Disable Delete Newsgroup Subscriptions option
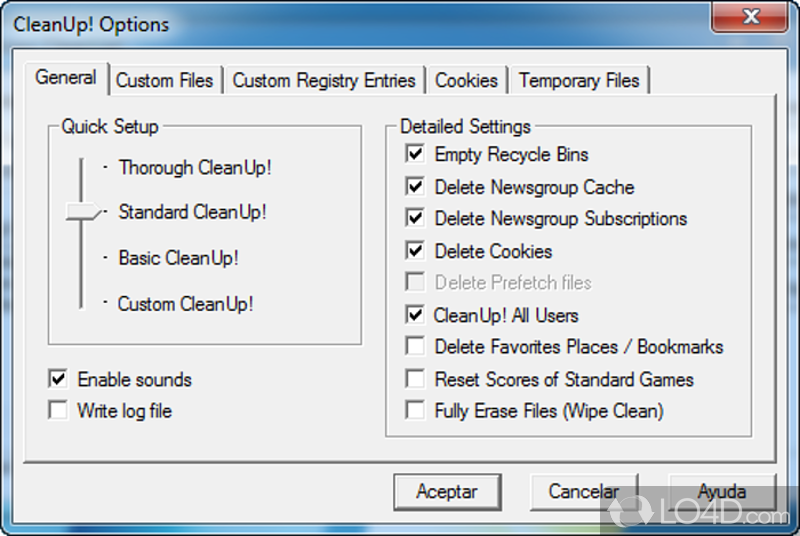 (415, 219)
